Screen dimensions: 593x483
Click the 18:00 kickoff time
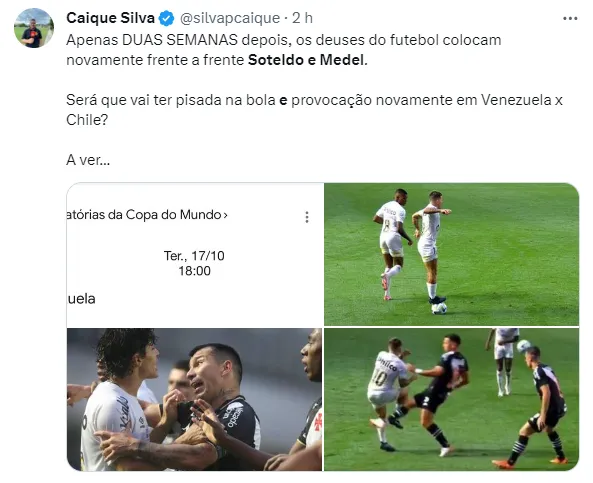coord(194,271)
